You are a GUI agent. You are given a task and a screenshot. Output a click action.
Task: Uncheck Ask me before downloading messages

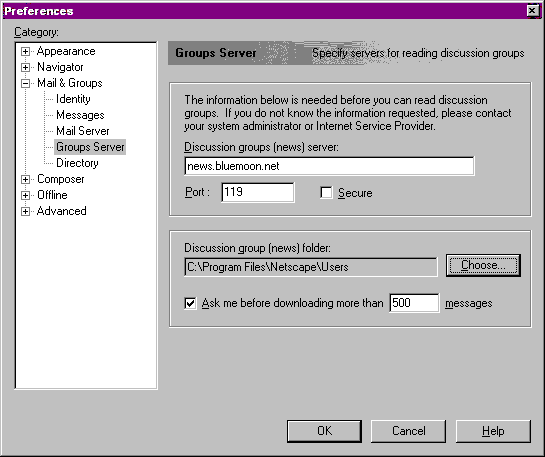coord(190,303)
